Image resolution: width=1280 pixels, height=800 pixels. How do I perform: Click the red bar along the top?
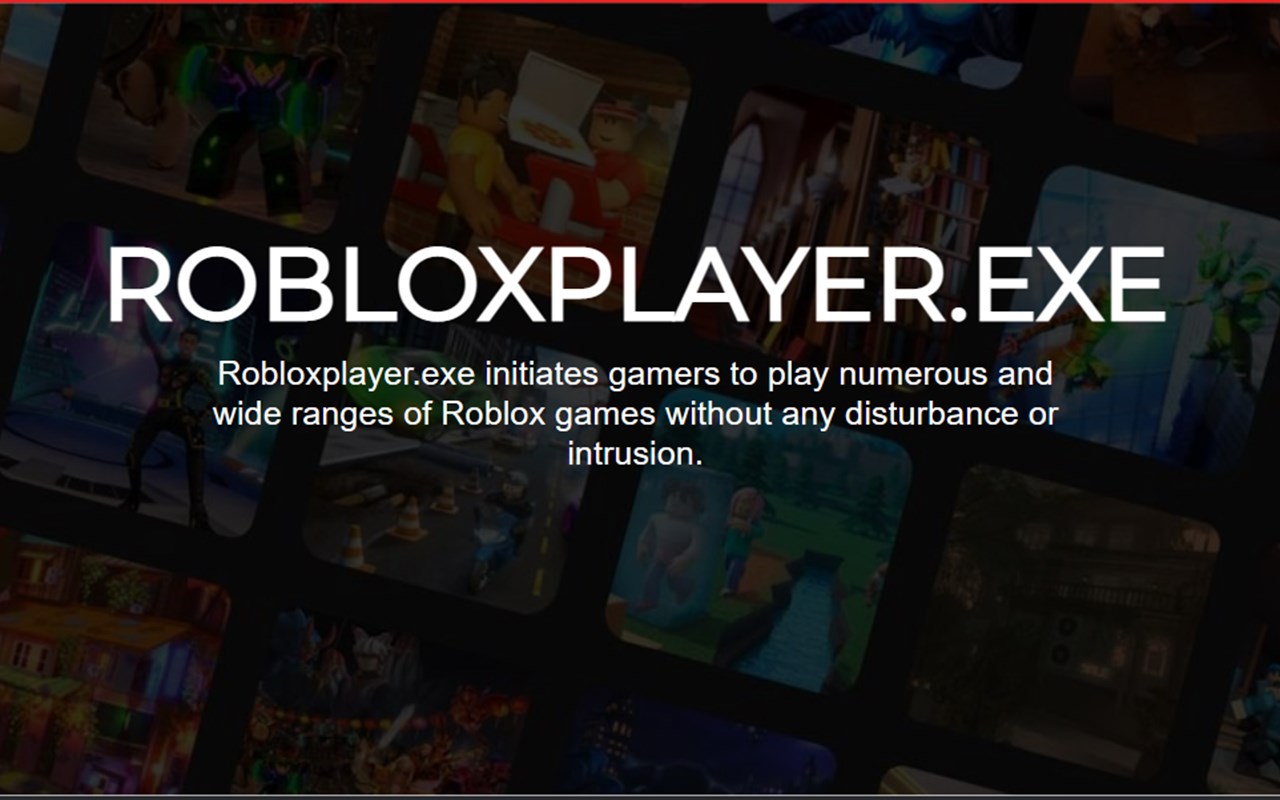point(640,2)
